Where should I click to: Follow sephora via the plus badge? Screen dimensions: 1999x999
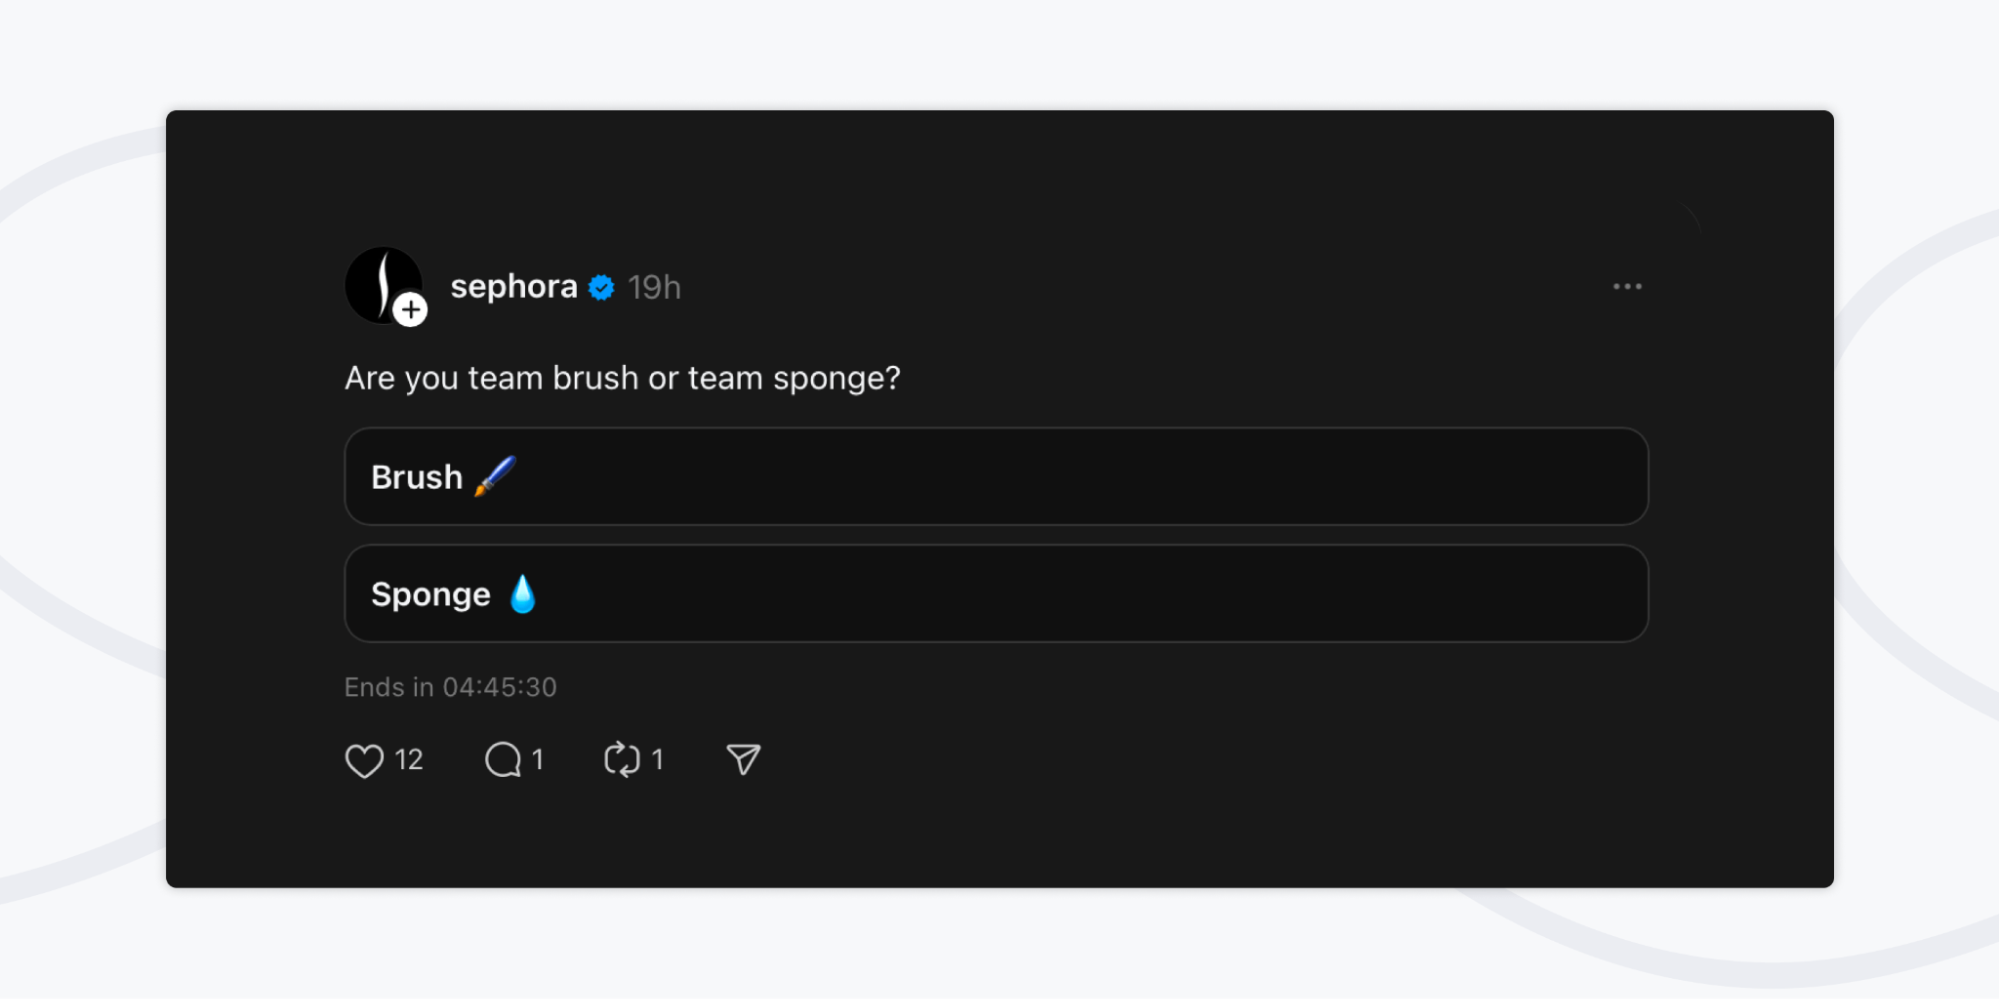(x=410, y=310)
